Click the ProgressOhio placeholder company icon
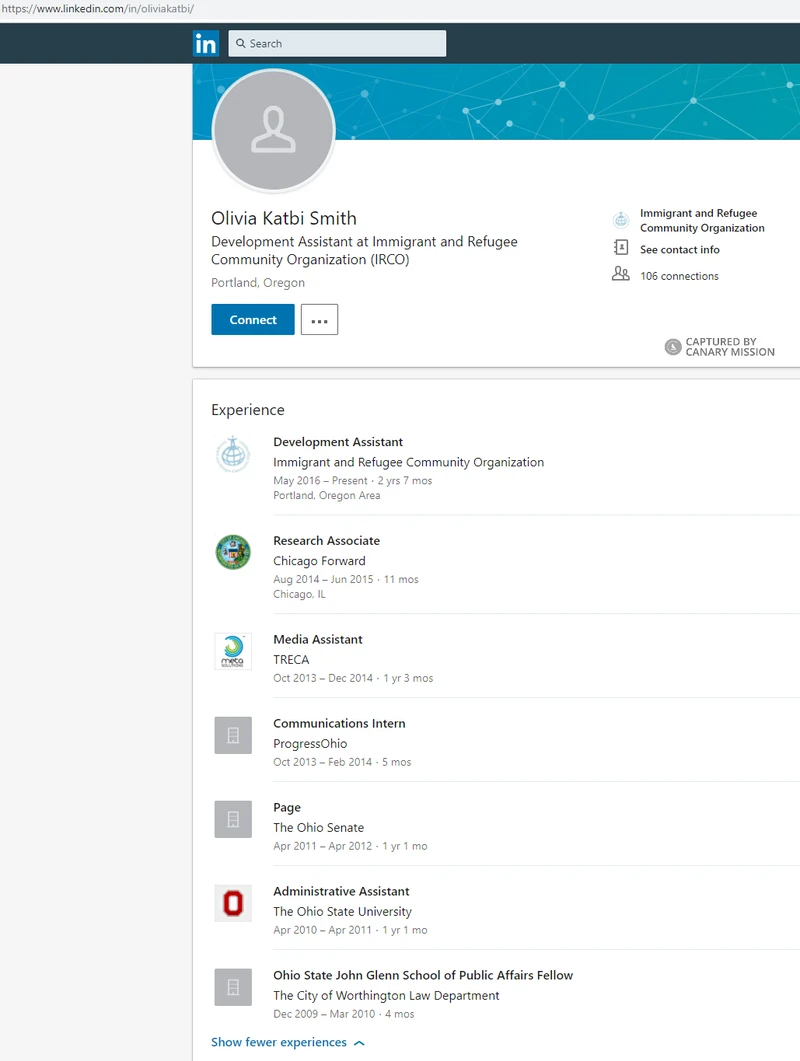This screenshot has height=1061, width=800. (233, 735)
